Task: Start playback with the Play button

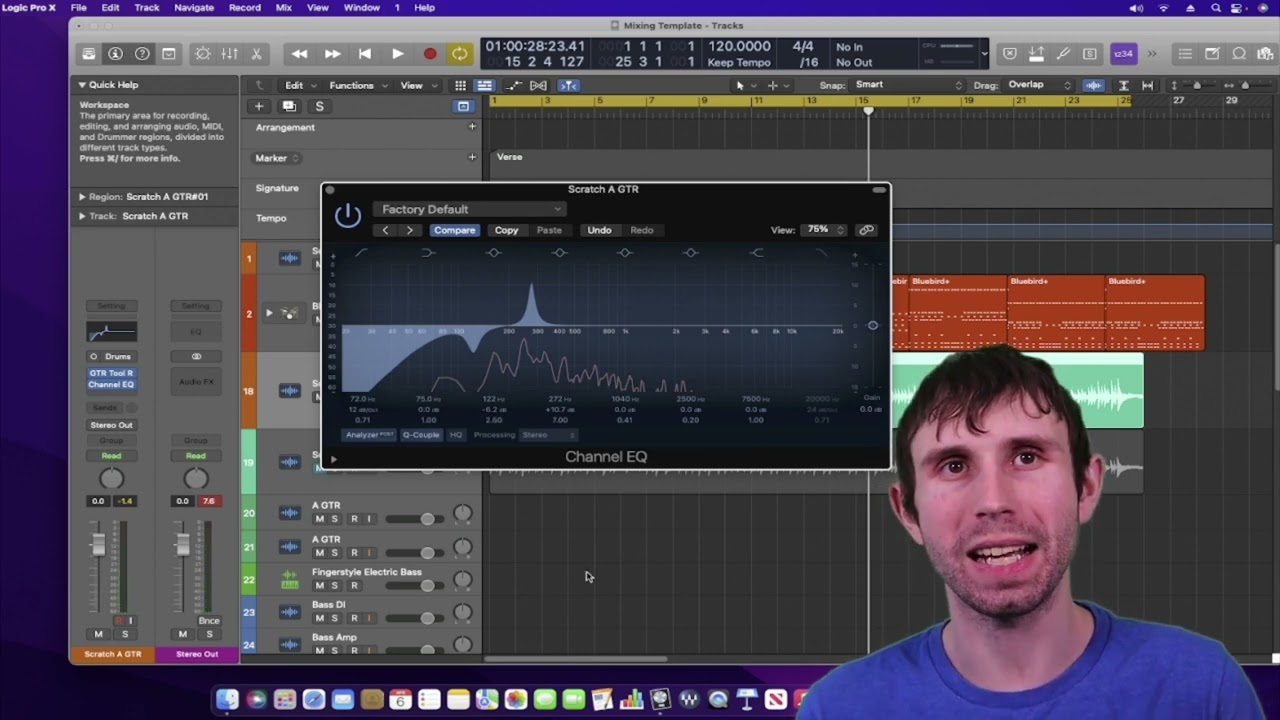Action: click(x=397, y=54)
